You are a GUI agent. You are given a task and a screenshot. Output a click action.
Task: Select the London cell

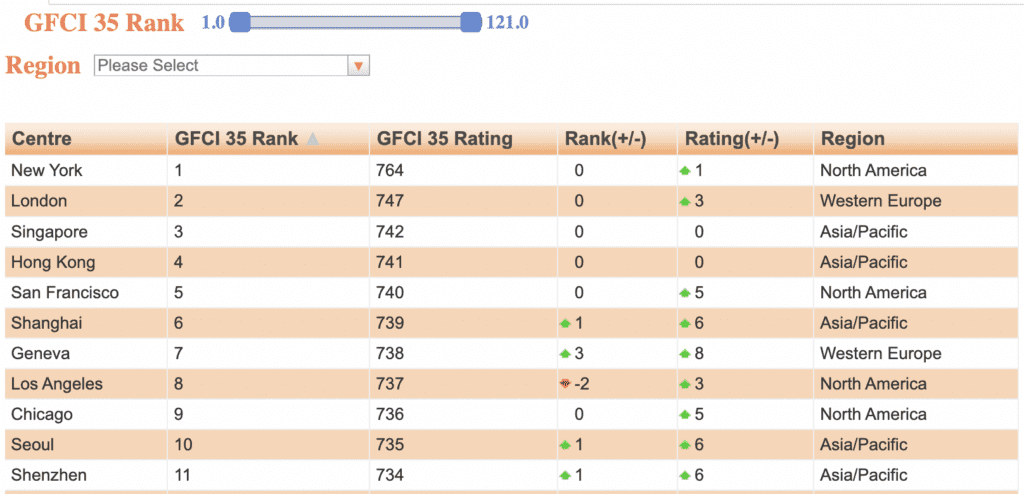86,201
